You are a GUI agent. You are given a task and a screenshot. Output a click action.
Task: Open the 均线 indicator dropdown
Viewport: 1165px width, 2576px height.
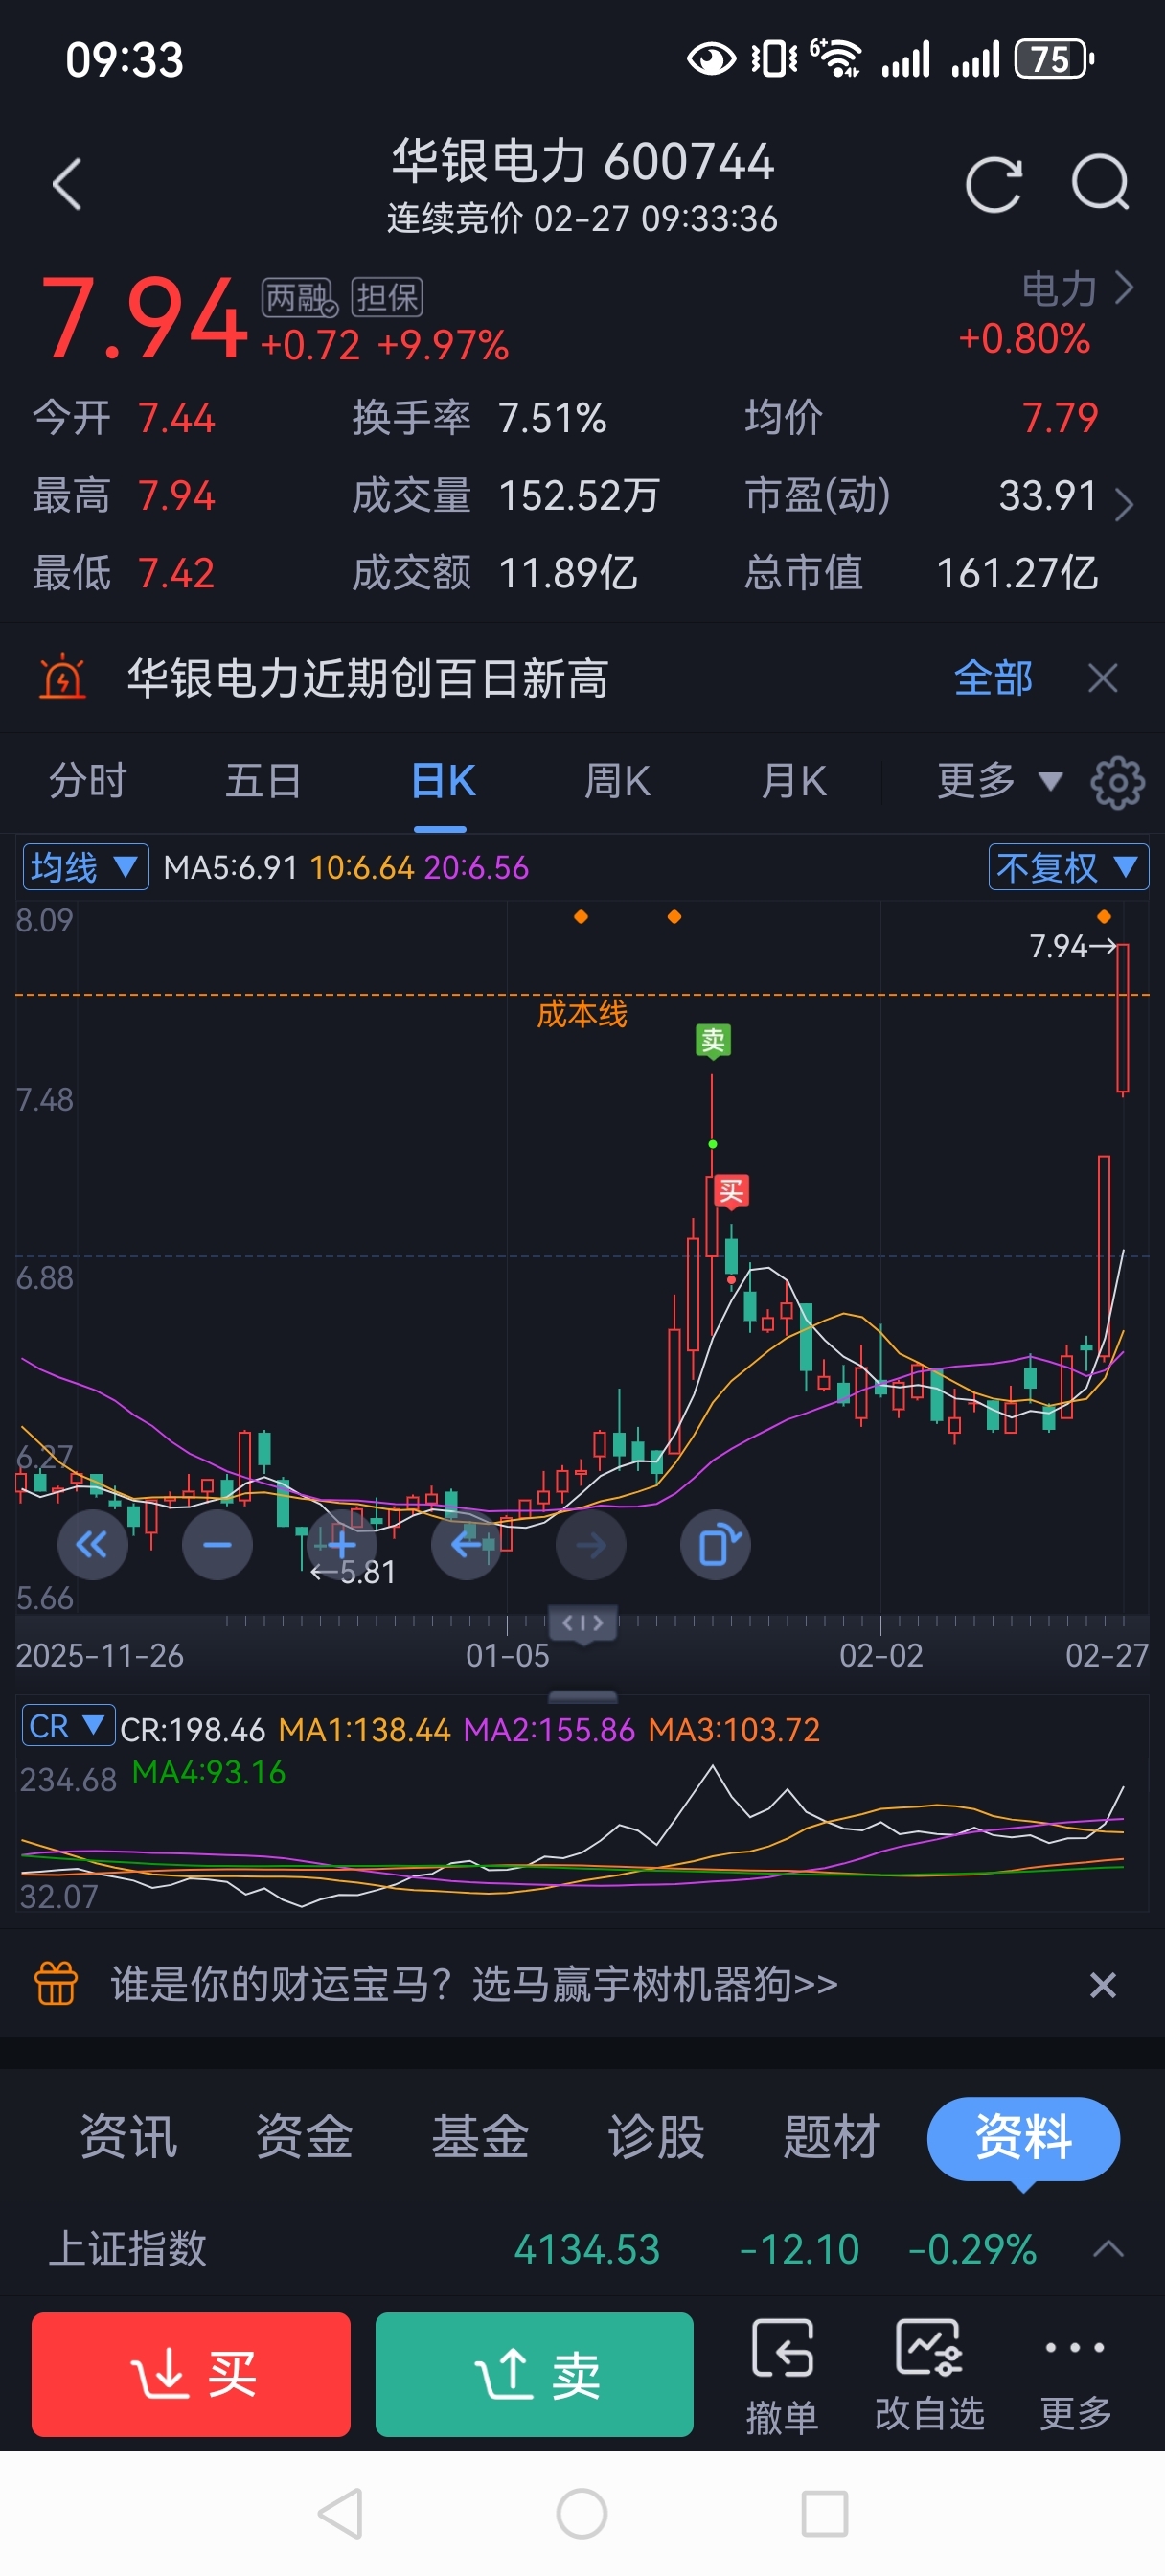coord(86,866)
